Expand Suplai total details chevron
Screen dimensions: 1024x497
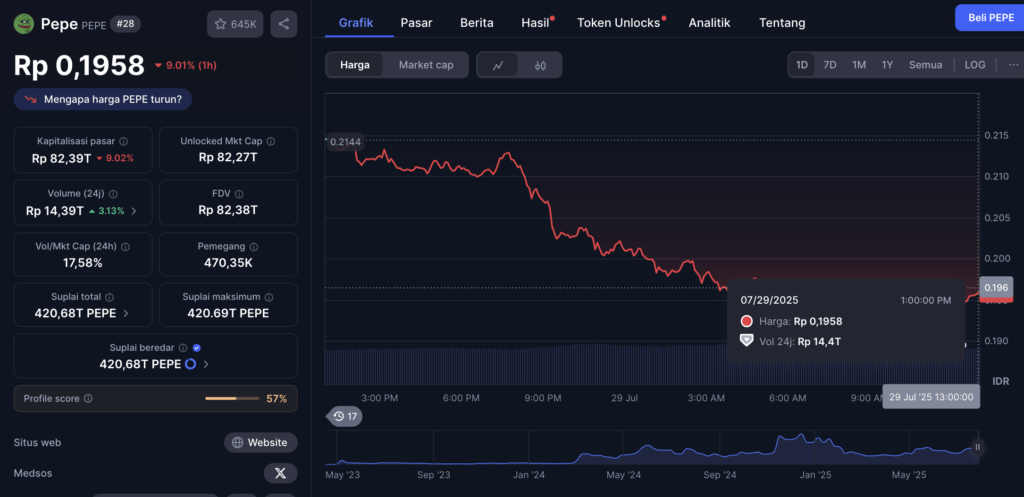[125, 313]
